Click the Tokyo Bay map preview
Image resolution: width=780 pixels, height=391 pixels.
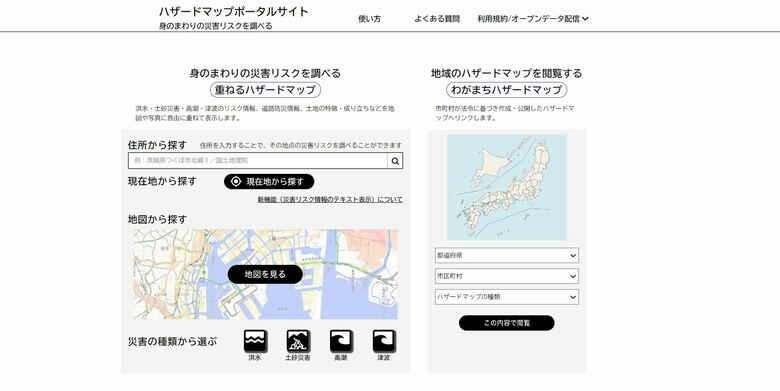point(265,274)
